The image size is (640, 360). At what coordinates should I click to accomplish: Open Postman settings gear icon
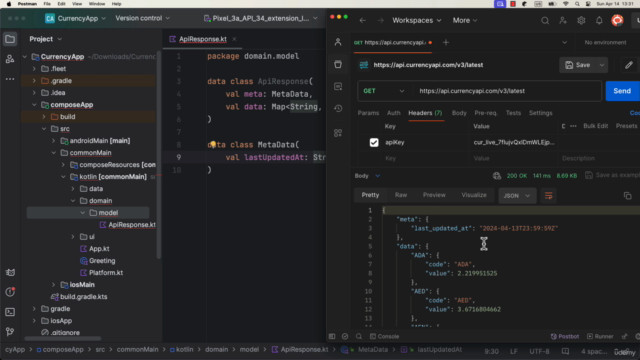point(581,20)
